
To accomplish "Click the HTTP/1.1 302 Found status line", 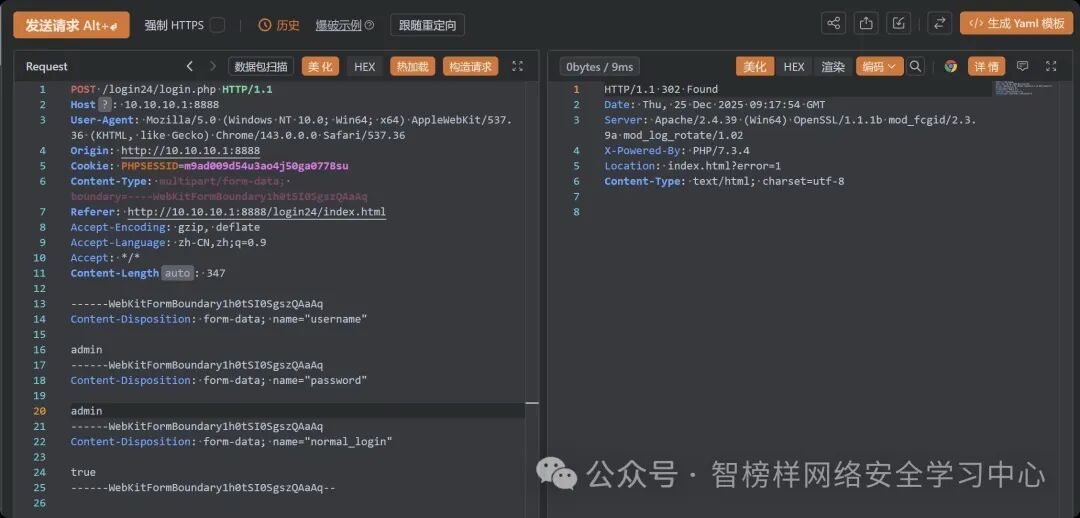I will click(661, 90).
